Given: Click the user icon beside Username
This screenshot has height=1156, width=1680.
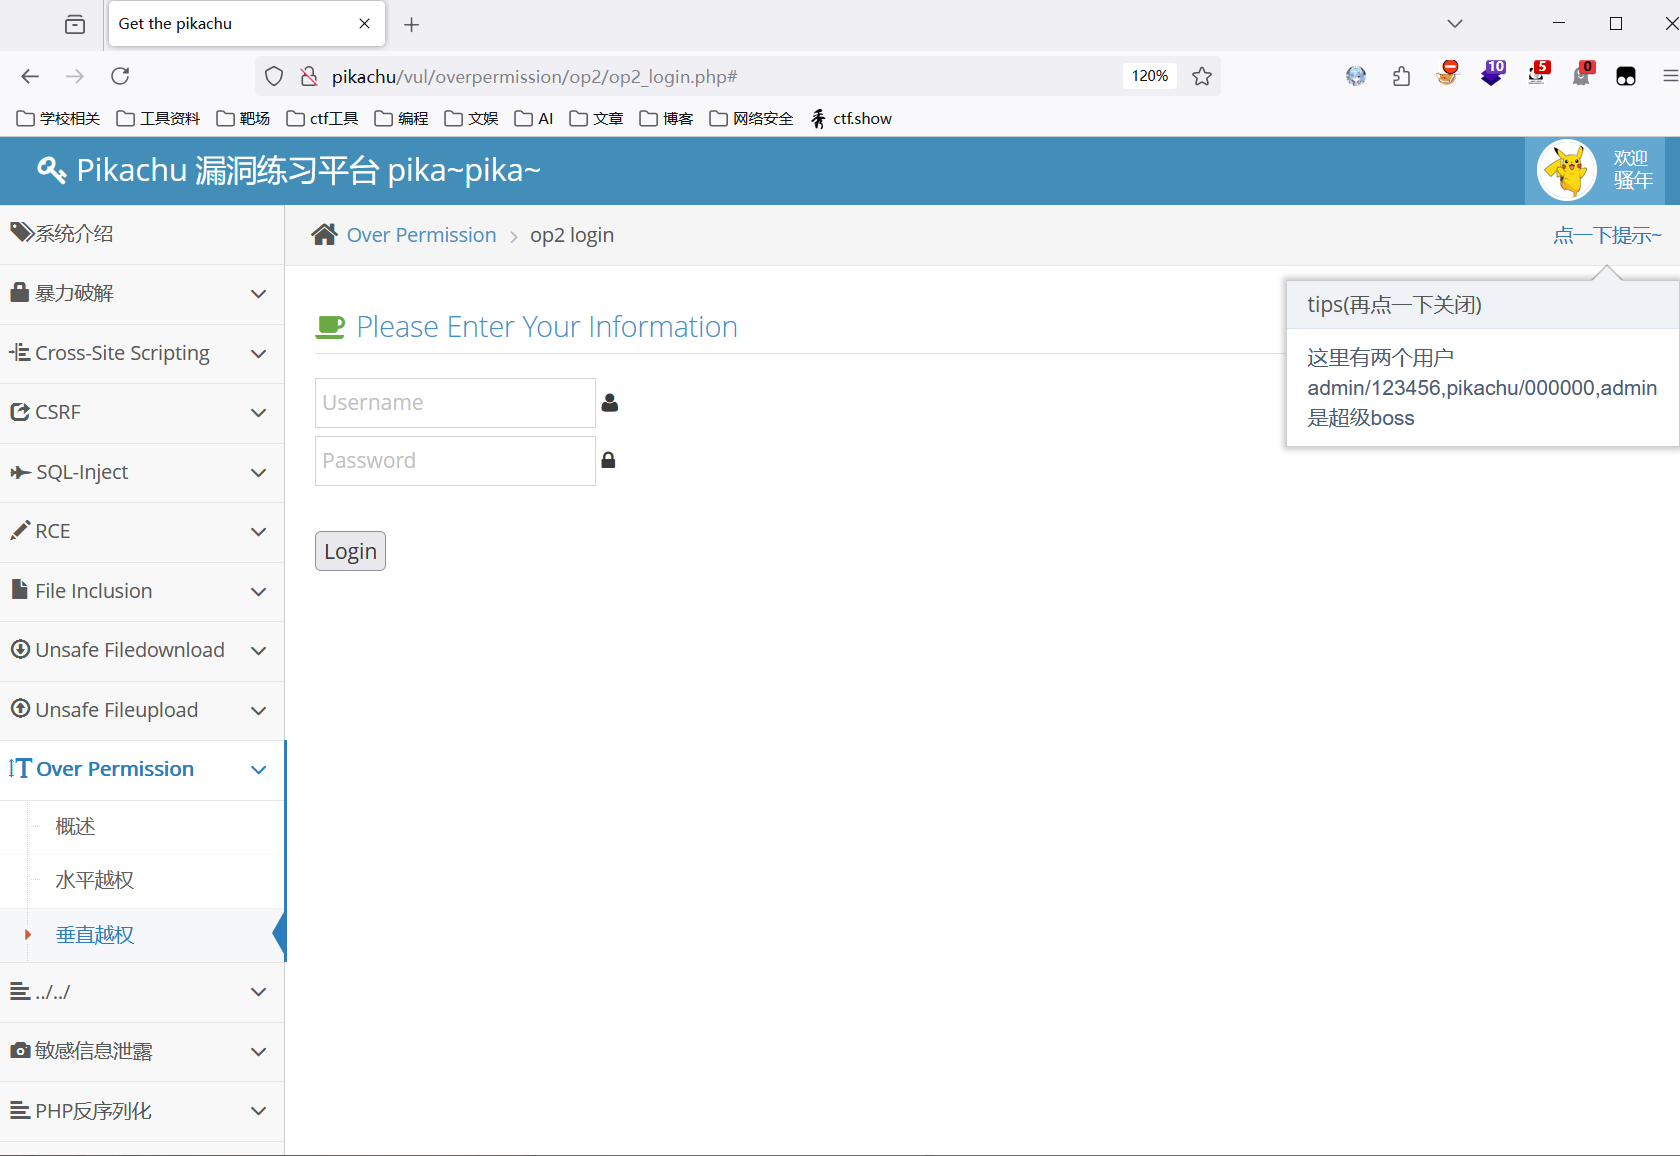Looking at the screenshot, I should pos(610,402).
